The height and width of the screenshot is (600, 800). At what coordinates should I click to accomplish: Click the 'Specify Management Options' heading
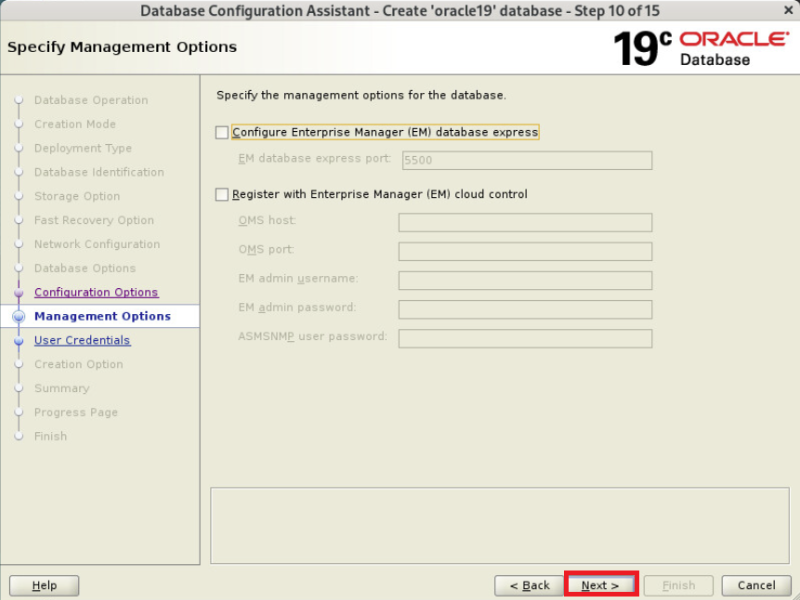click(122, 47)
